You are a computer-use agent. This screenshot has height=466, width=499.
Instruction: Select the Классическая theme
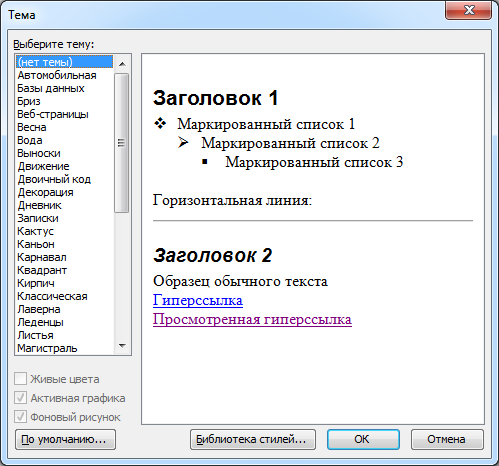click(x=65, y=296)
